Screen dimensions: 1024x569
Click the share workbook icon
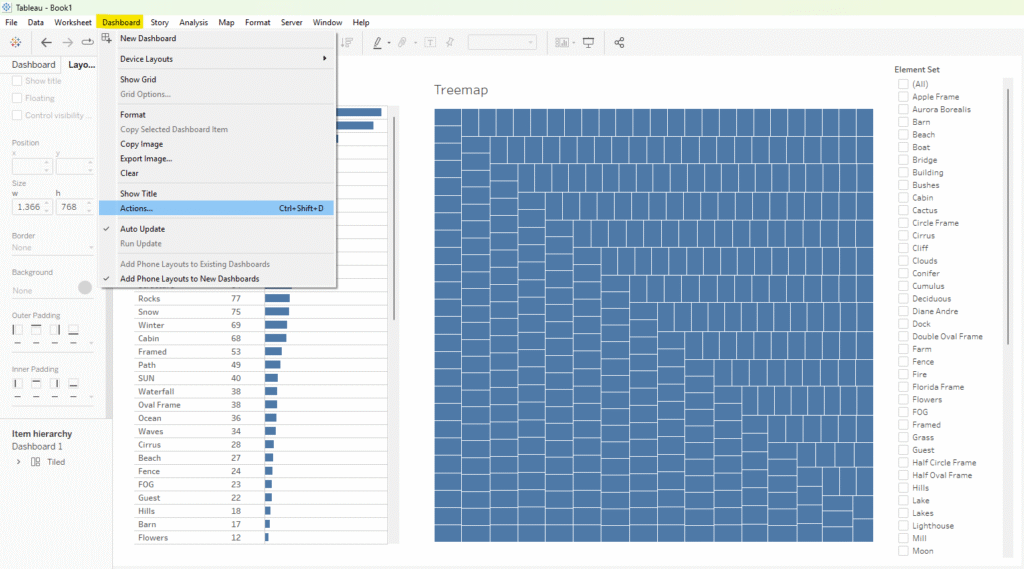point(619,42)
